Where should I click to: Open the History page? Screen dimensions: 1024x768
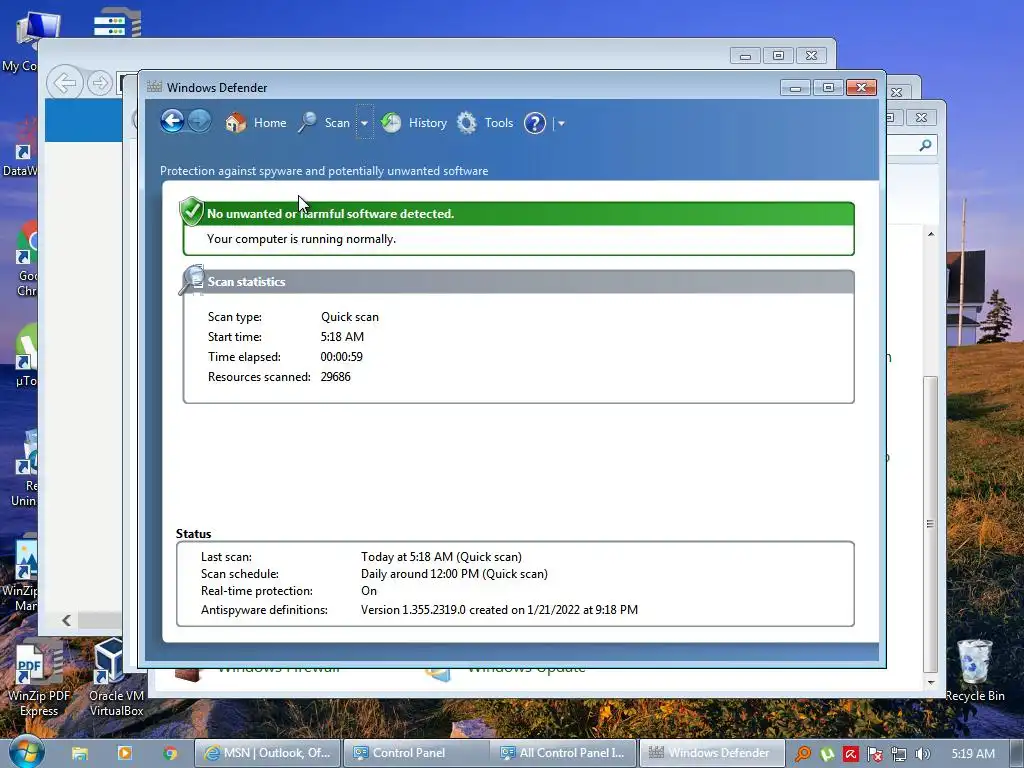[x=414, y=123]
